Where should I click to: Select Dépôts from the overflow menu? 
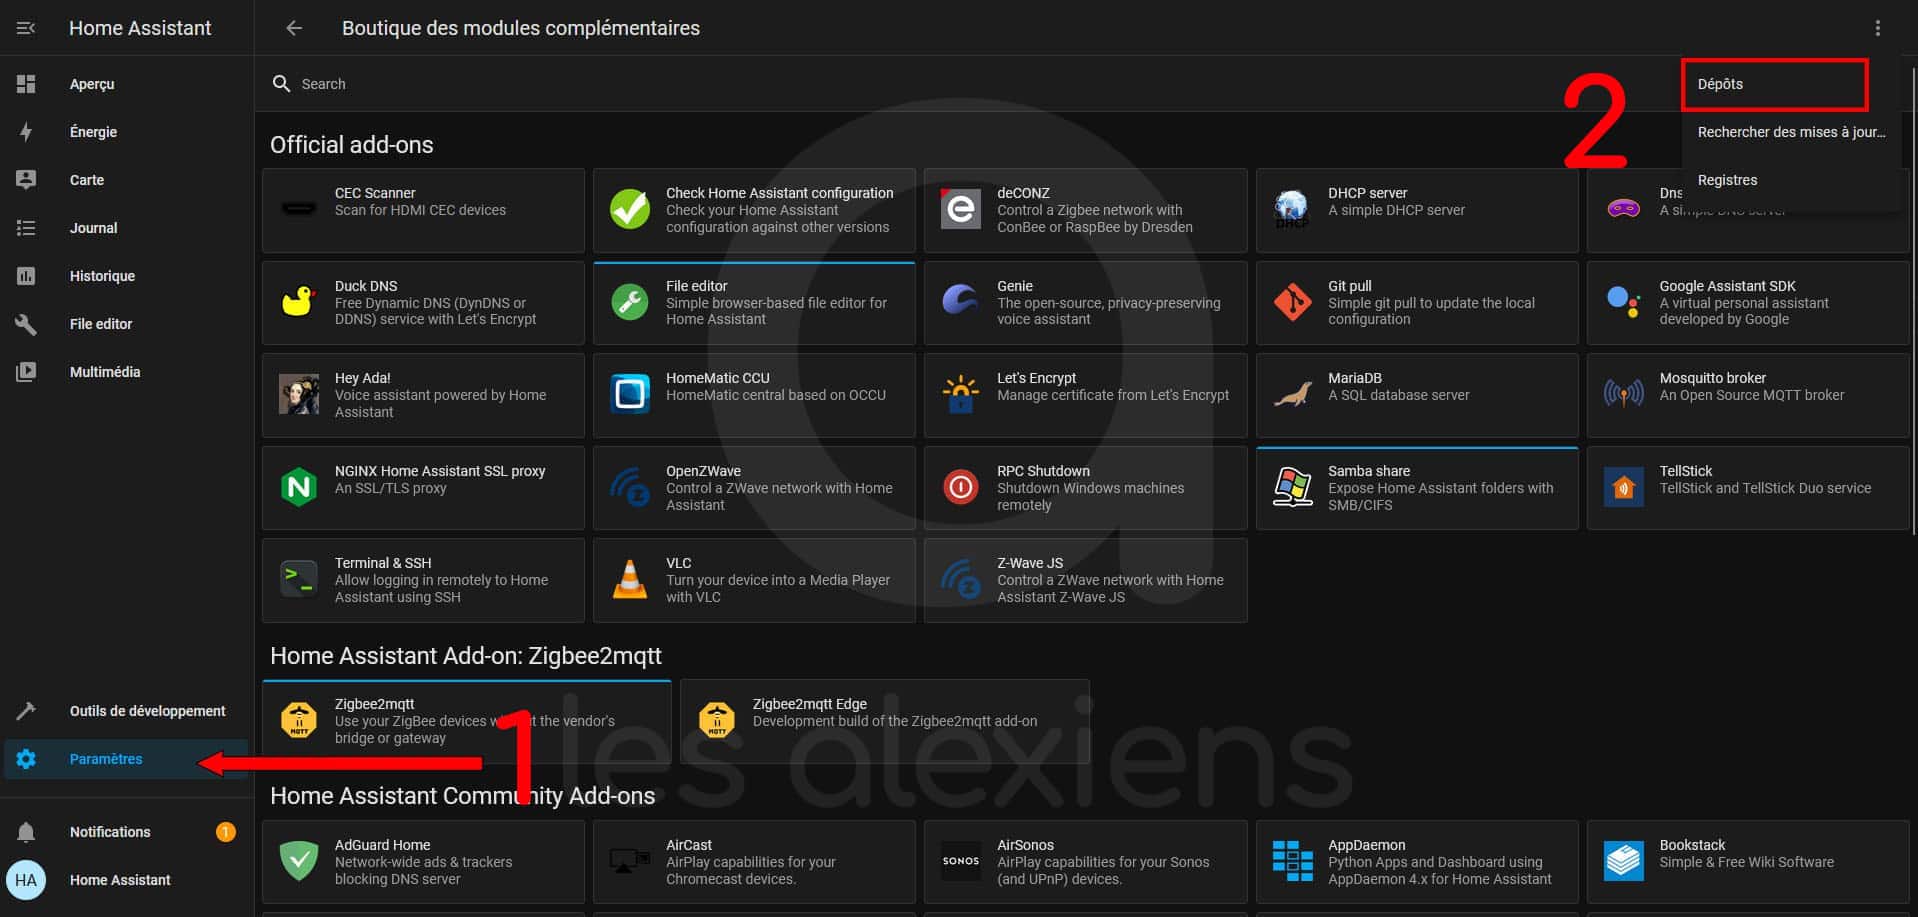[1775, 84]
